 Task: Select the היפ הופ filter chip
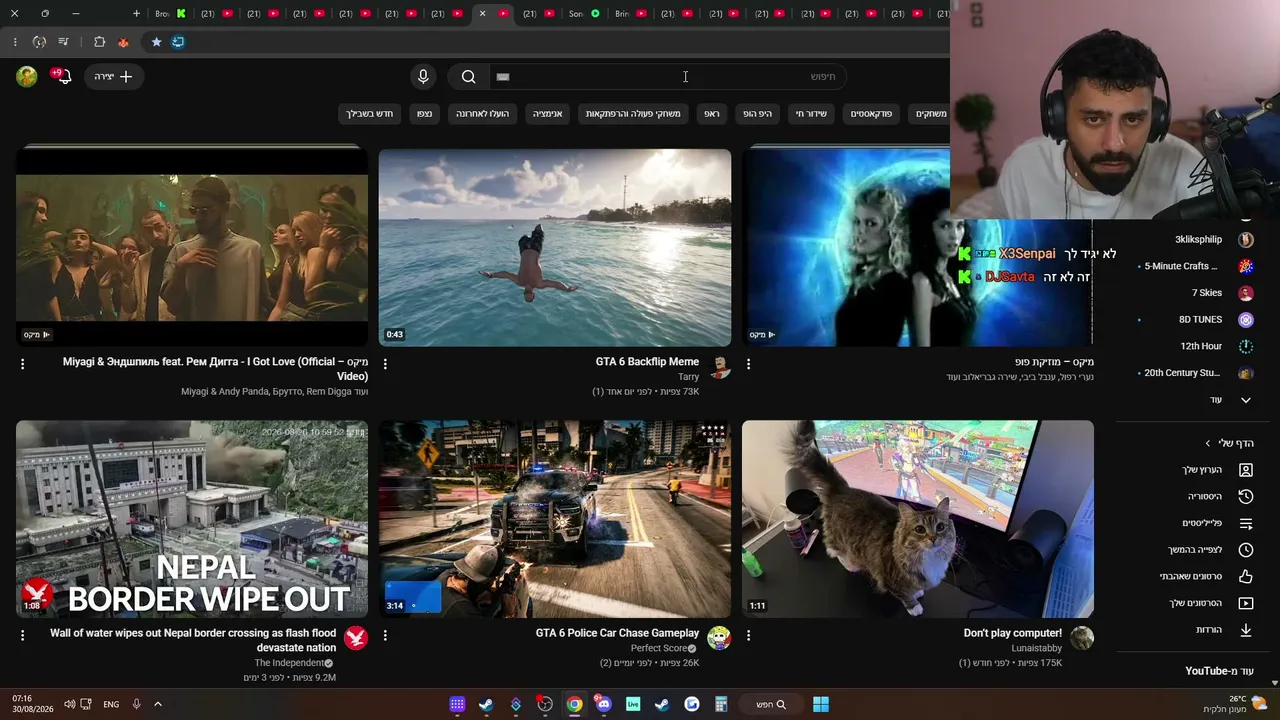[x=757, y=113]
